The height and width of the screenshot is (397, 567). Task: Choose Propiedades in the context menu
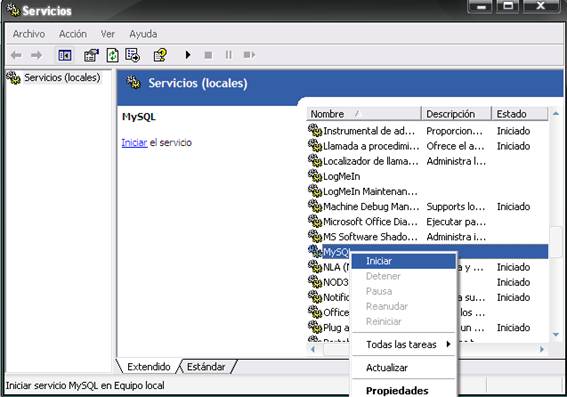pyautogui.click(x=404, y=390)
